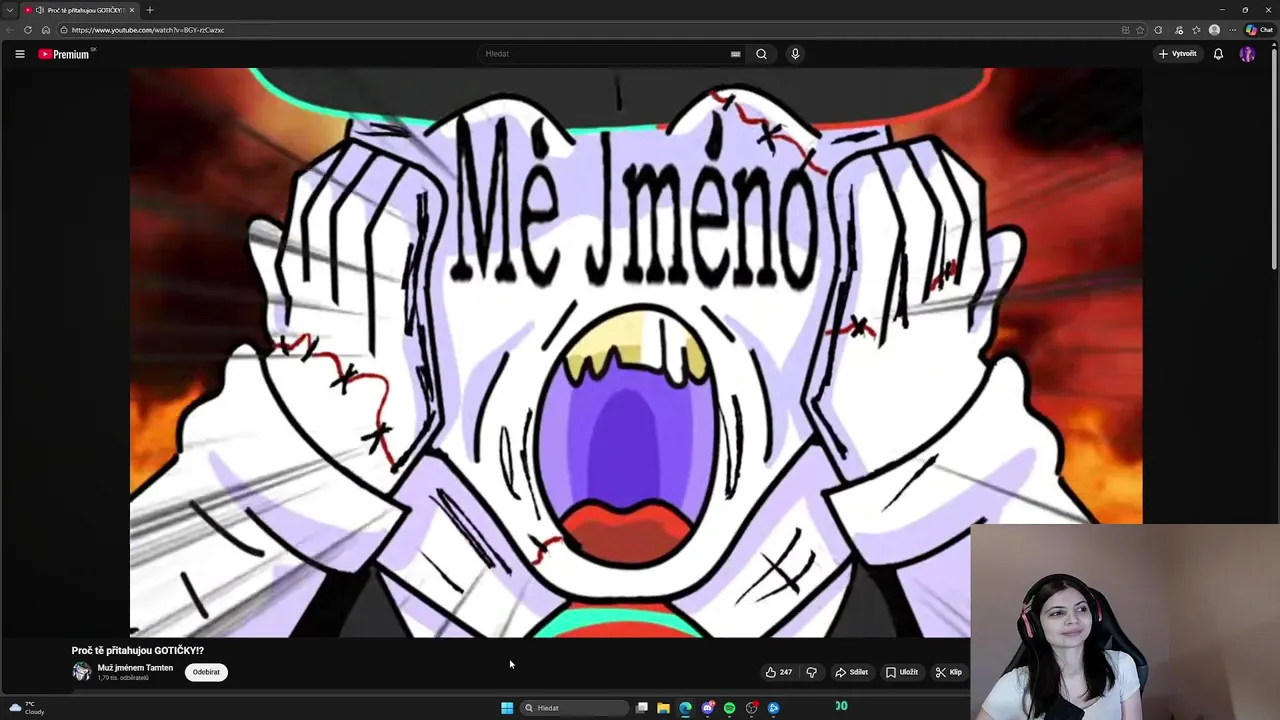Click the page vertical scrollbar
This screenshot has width=1280, height=720.
(x=1274, y=160)
